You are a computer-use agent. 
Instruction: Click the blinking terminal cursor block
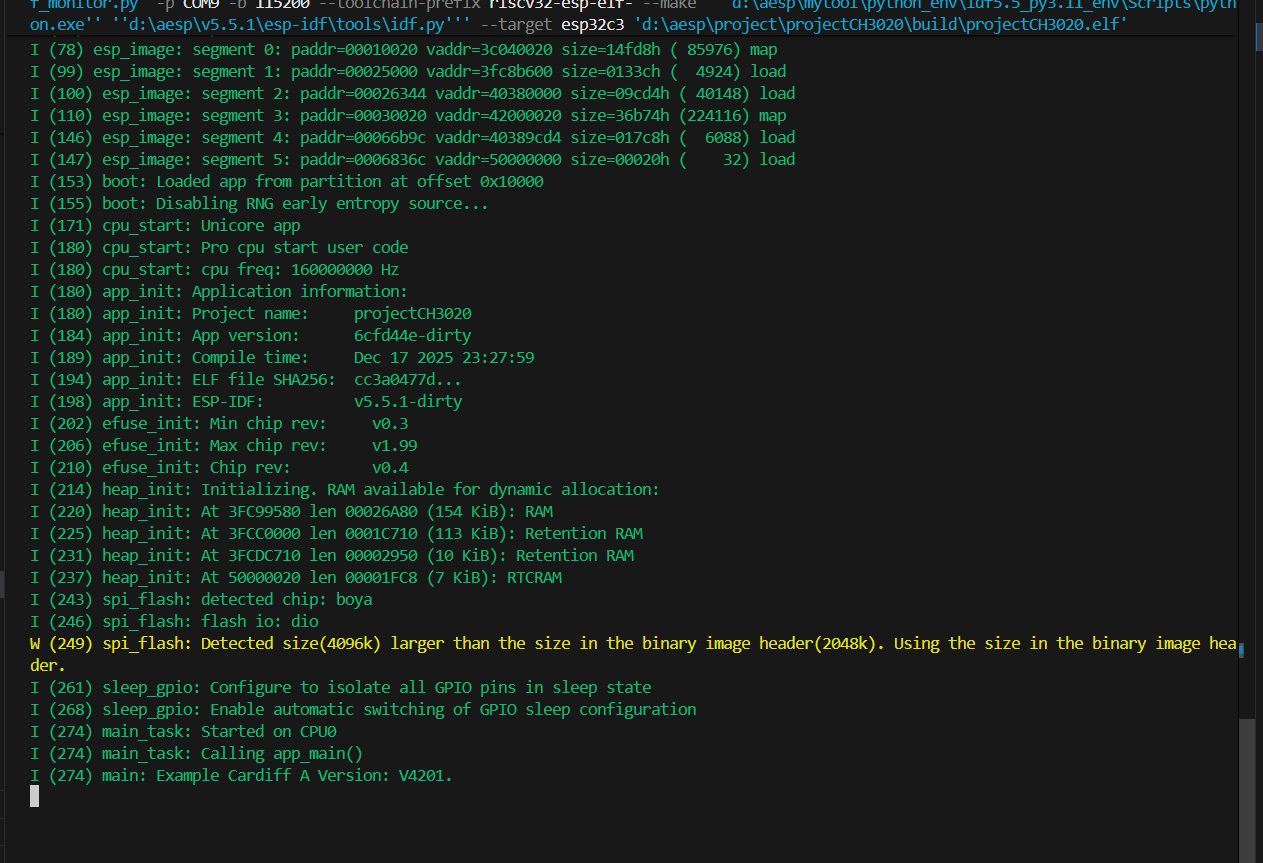pyautogui.click(x=35, y=796)
